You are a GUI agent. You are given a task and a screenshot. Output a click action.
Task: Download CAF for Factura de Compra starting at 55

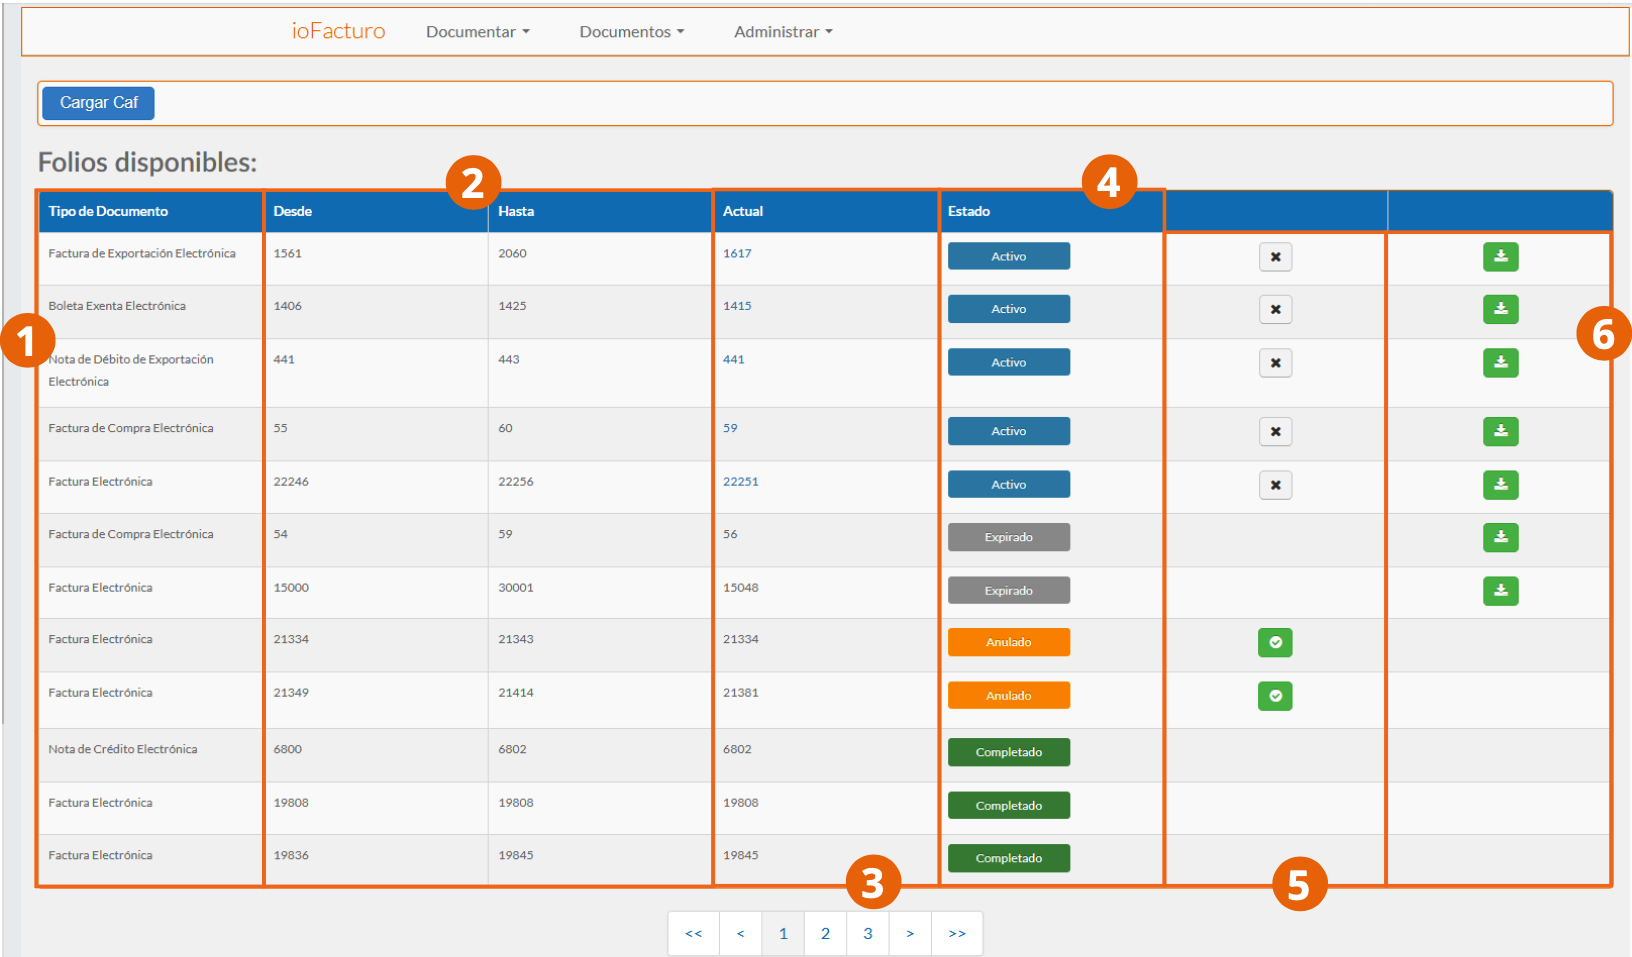pos(1500,431)
